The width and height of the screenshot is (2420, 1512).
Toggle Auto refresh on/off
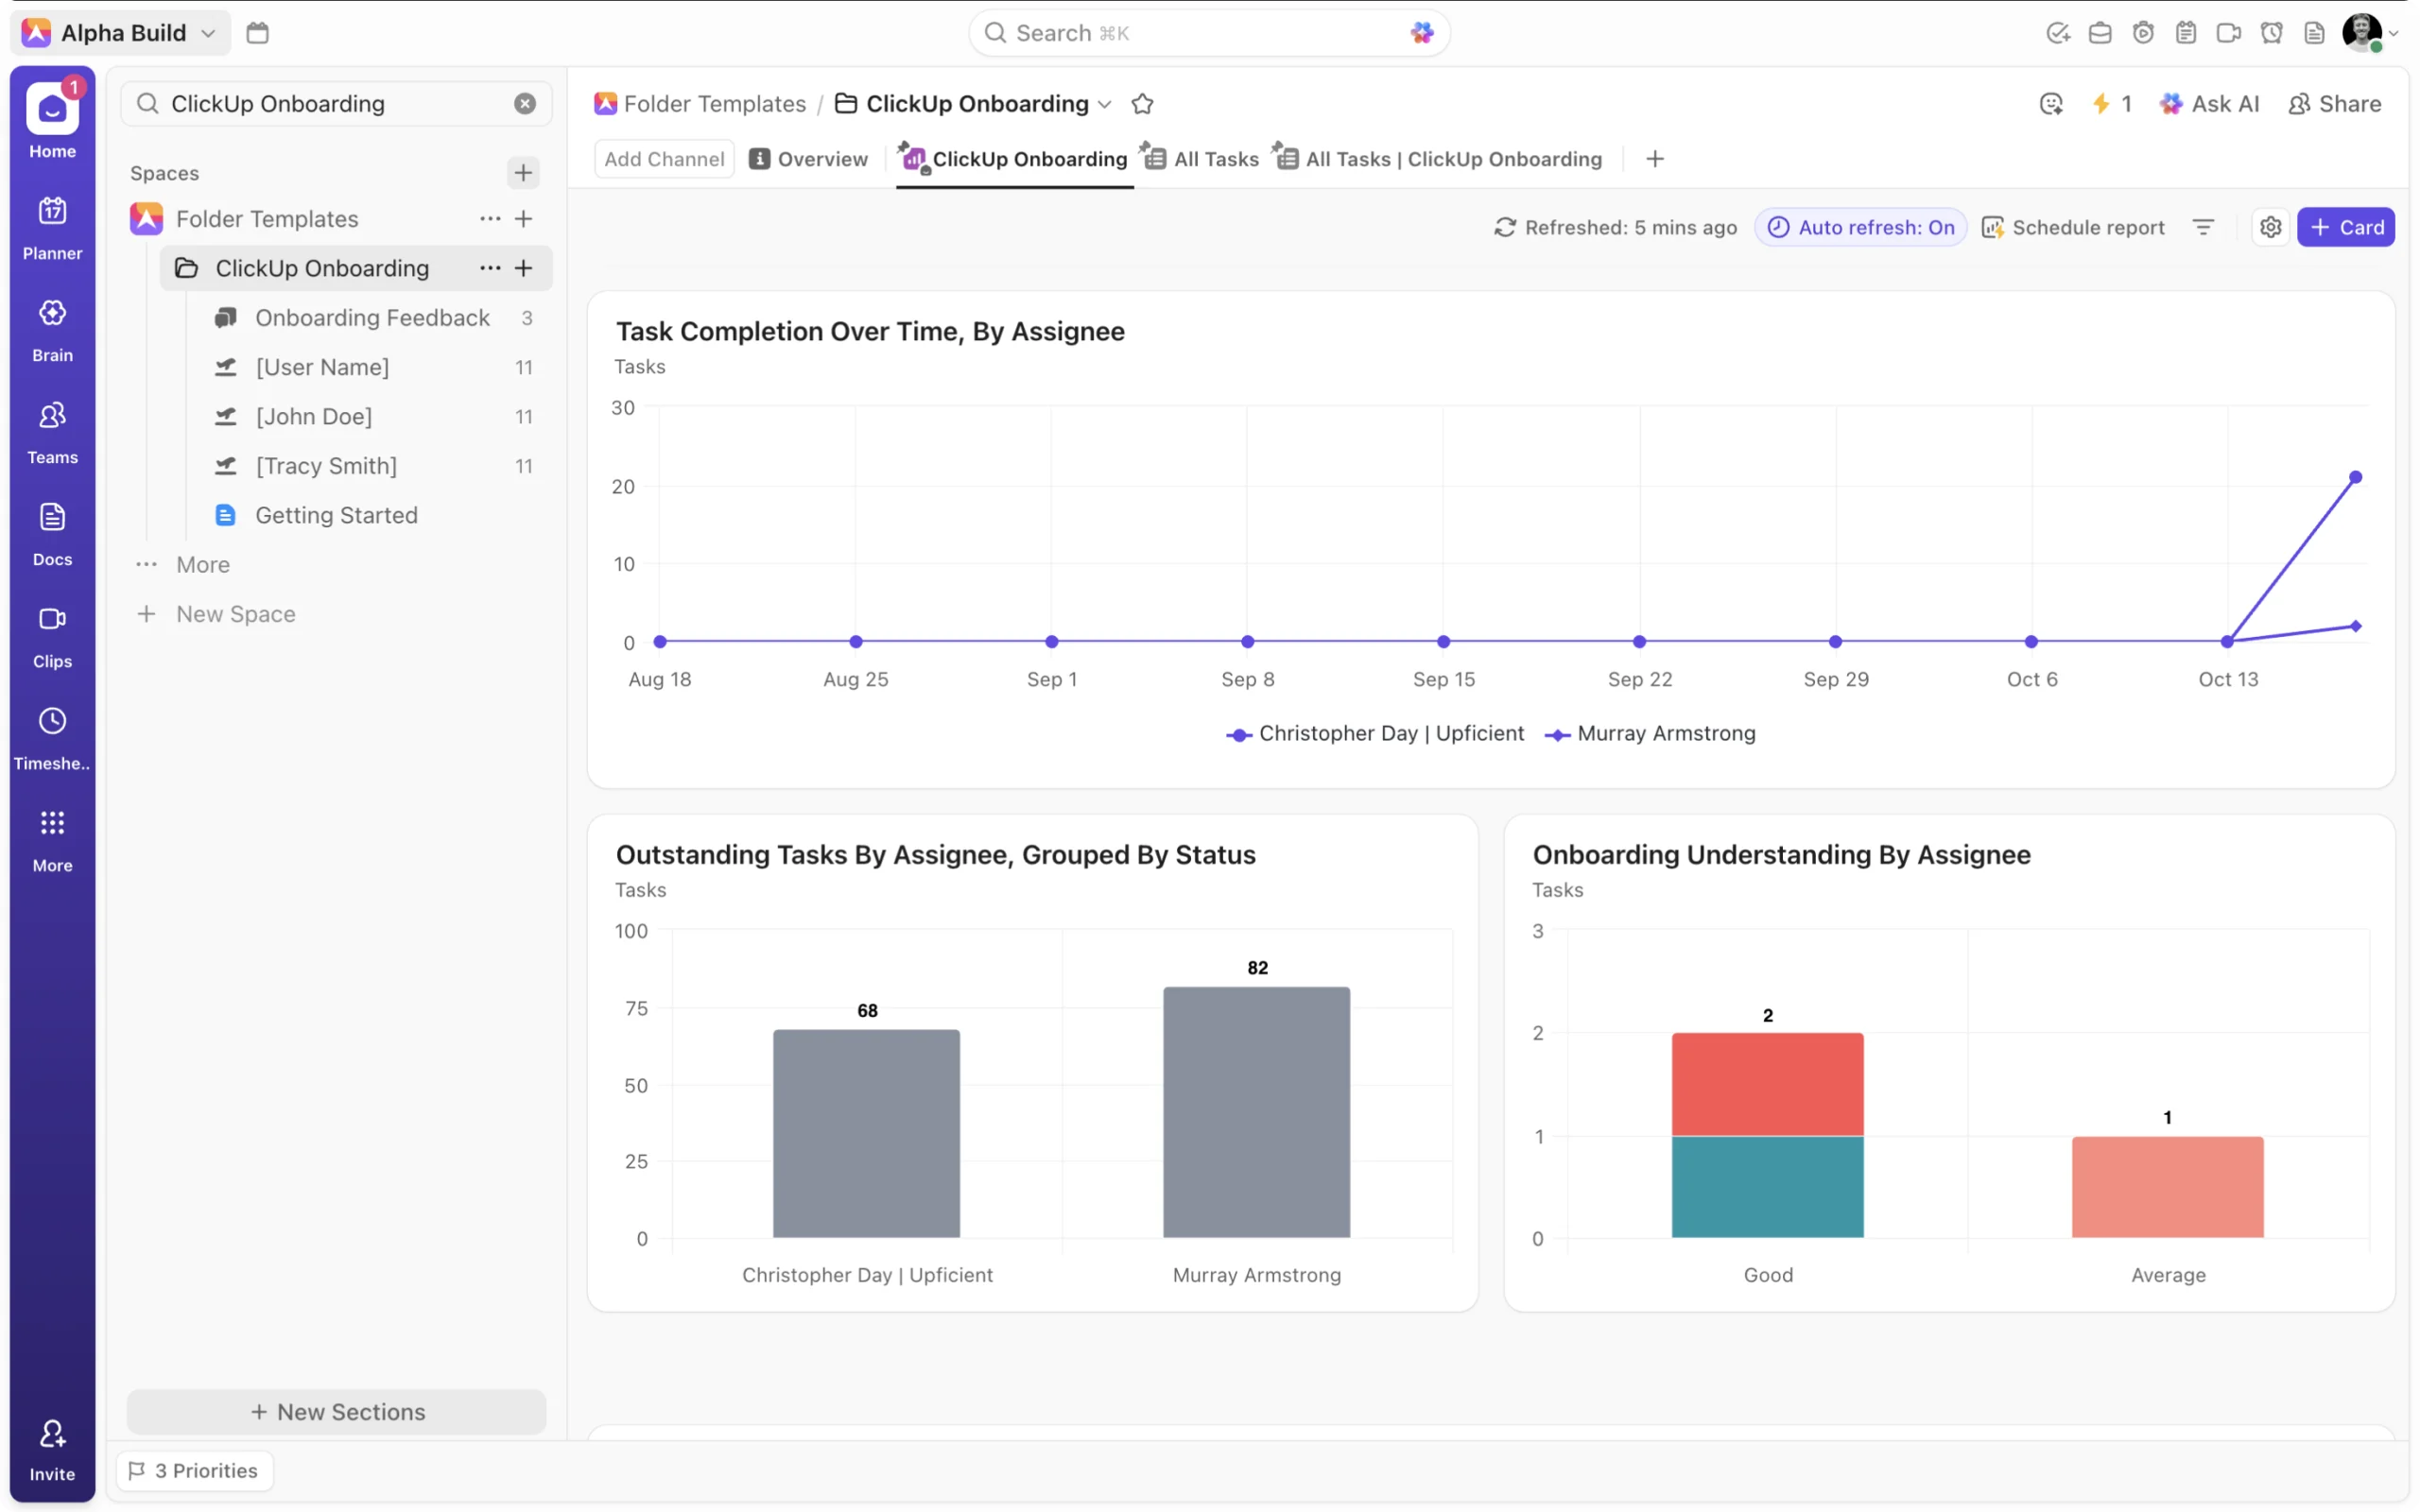click(x=1860, y=227)
